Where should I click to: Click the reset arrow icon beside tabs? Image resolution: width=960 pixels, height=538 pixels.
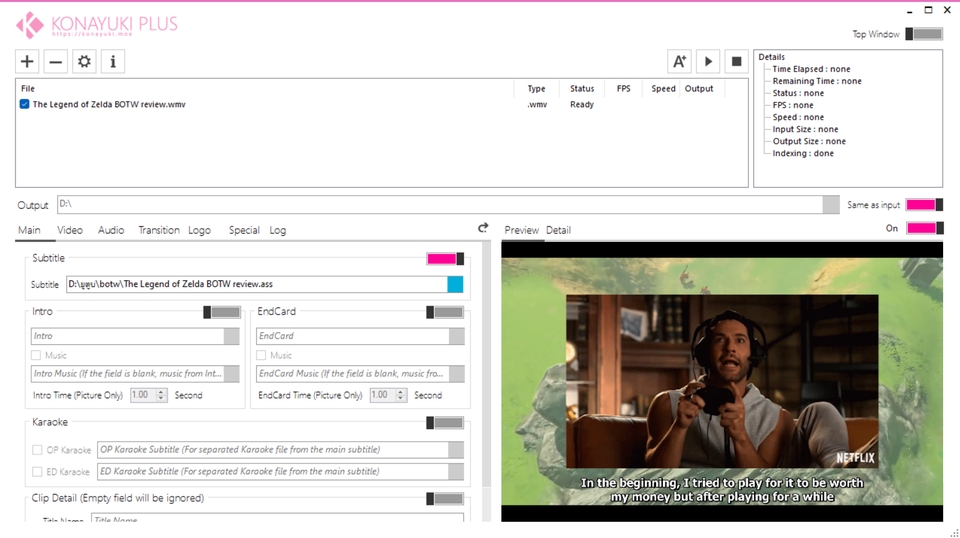pos(483,228)
